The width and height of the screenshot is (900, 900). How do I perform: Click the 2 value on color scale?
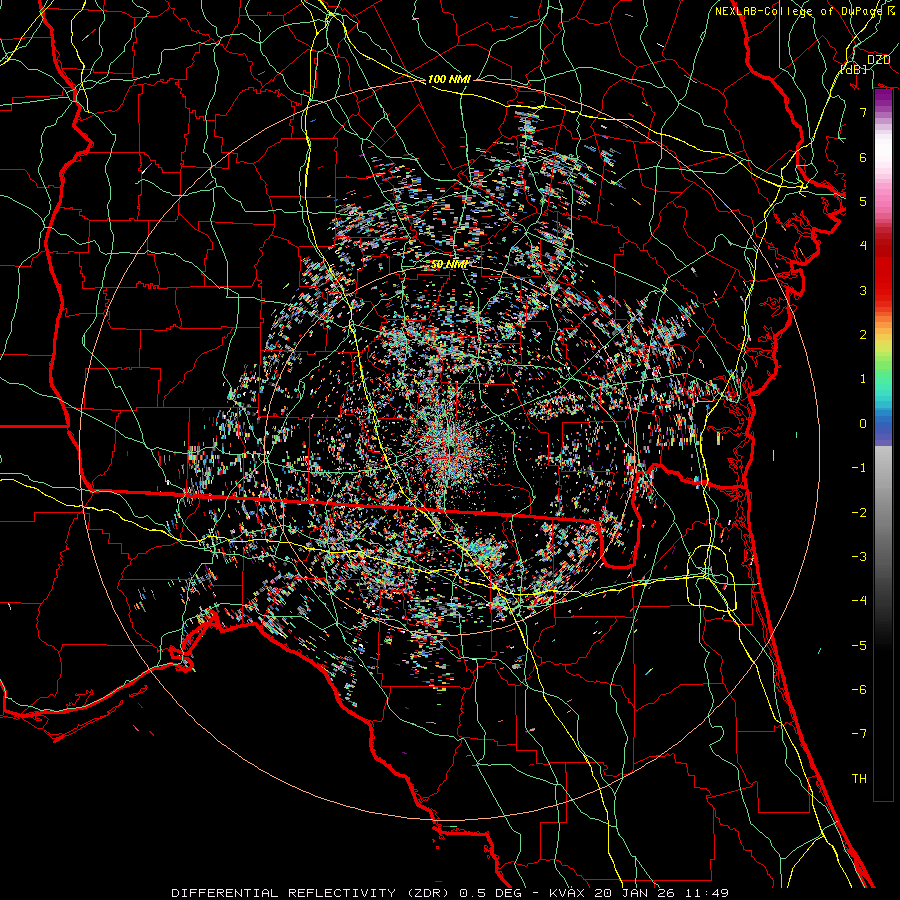(x=863, y=335)
